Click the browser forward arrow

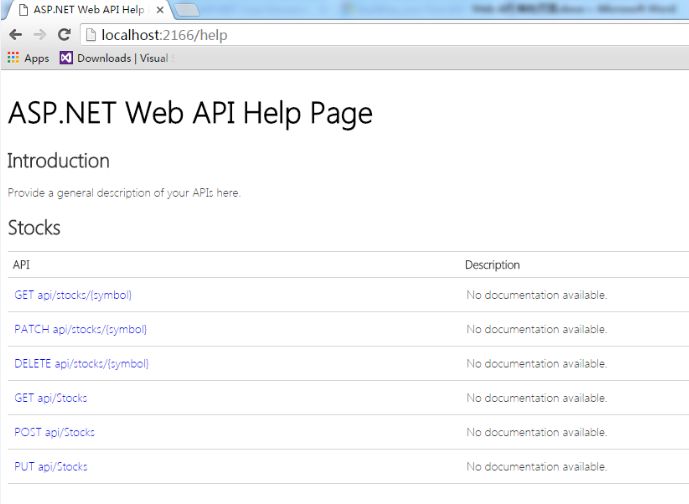point(40,34)
